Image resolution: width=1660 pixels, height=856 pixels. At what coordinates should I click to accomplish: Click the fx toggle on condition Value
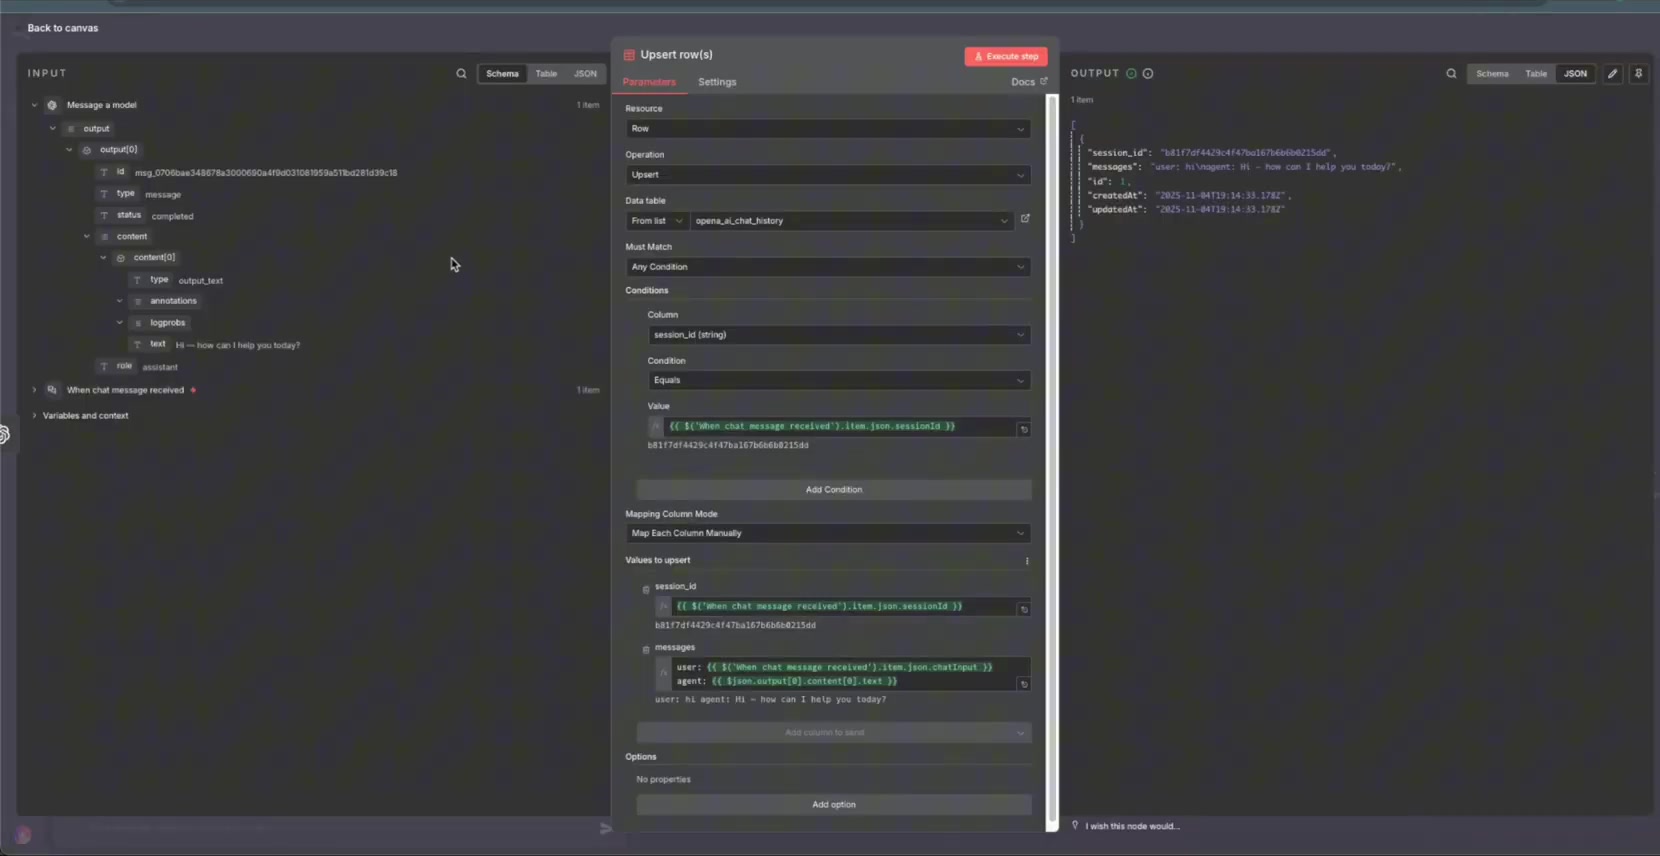pyautogui.click(x=656, y=427)
